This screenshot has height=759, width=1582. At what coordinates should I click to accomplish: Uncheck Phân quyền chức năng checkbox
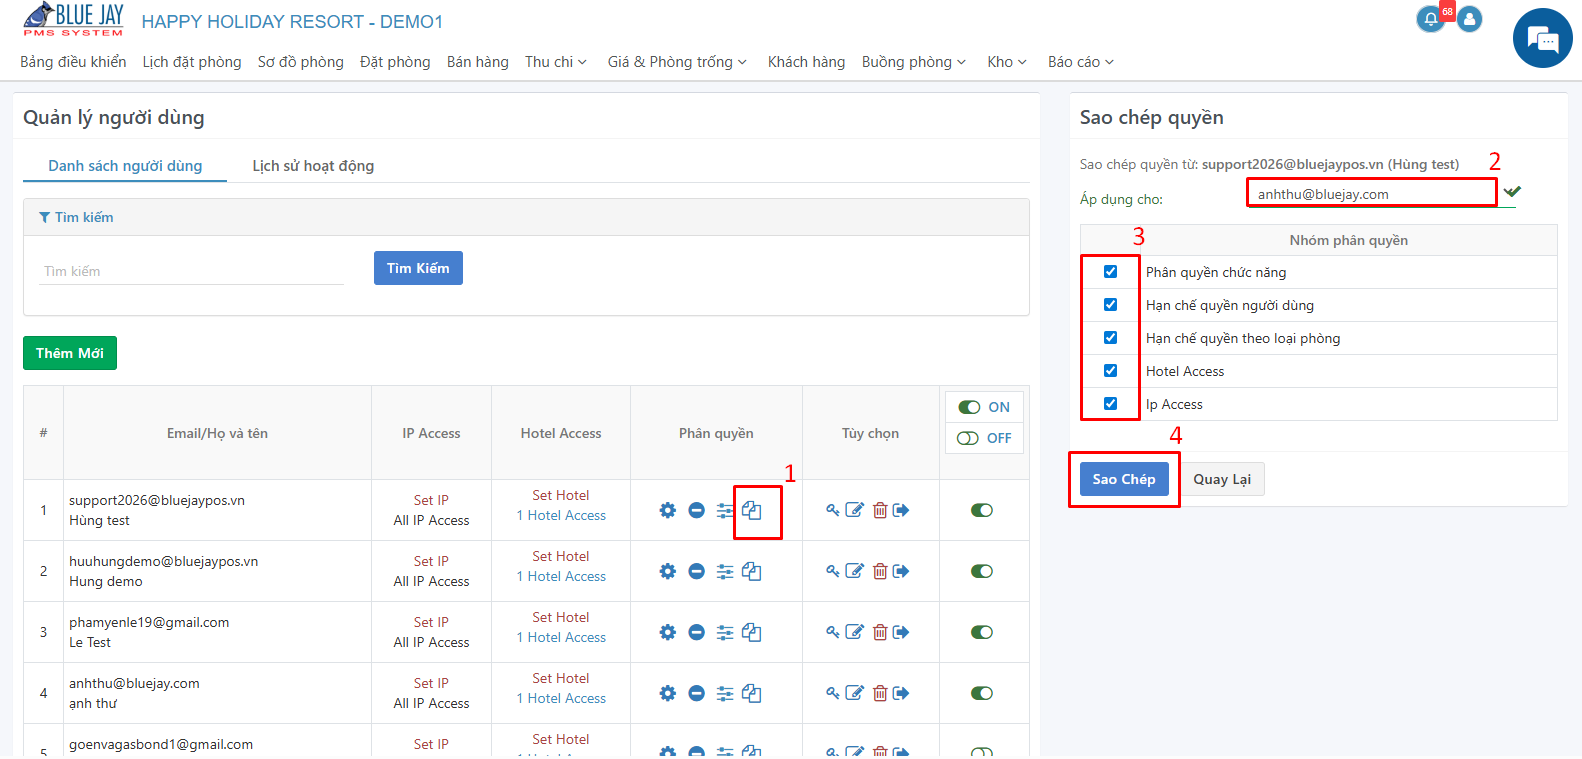(1110, 272)
